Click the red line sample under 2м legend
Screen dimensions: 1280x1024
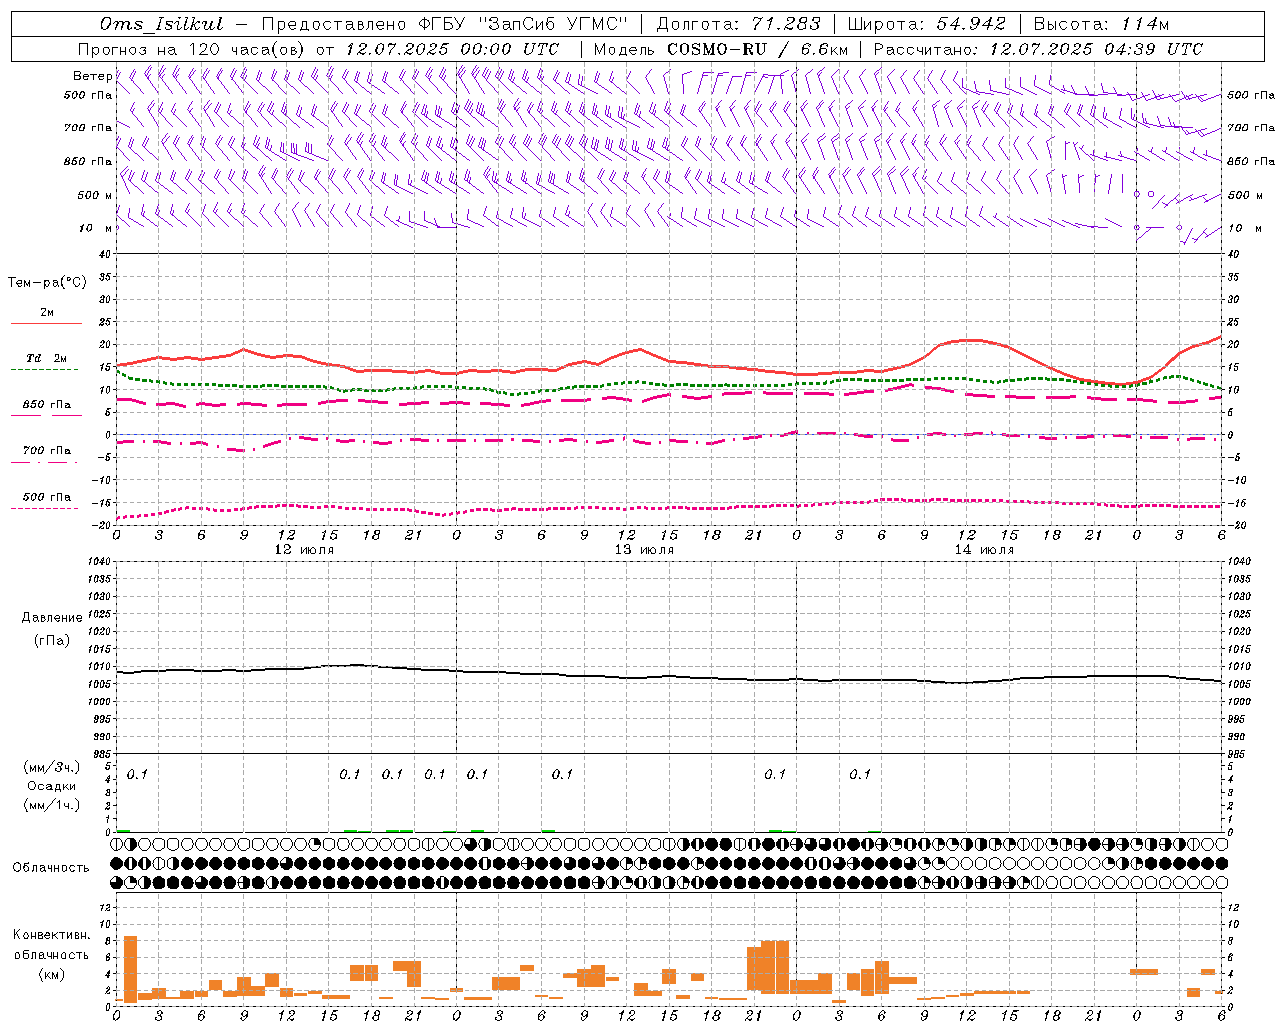click(x=46, y=324)
